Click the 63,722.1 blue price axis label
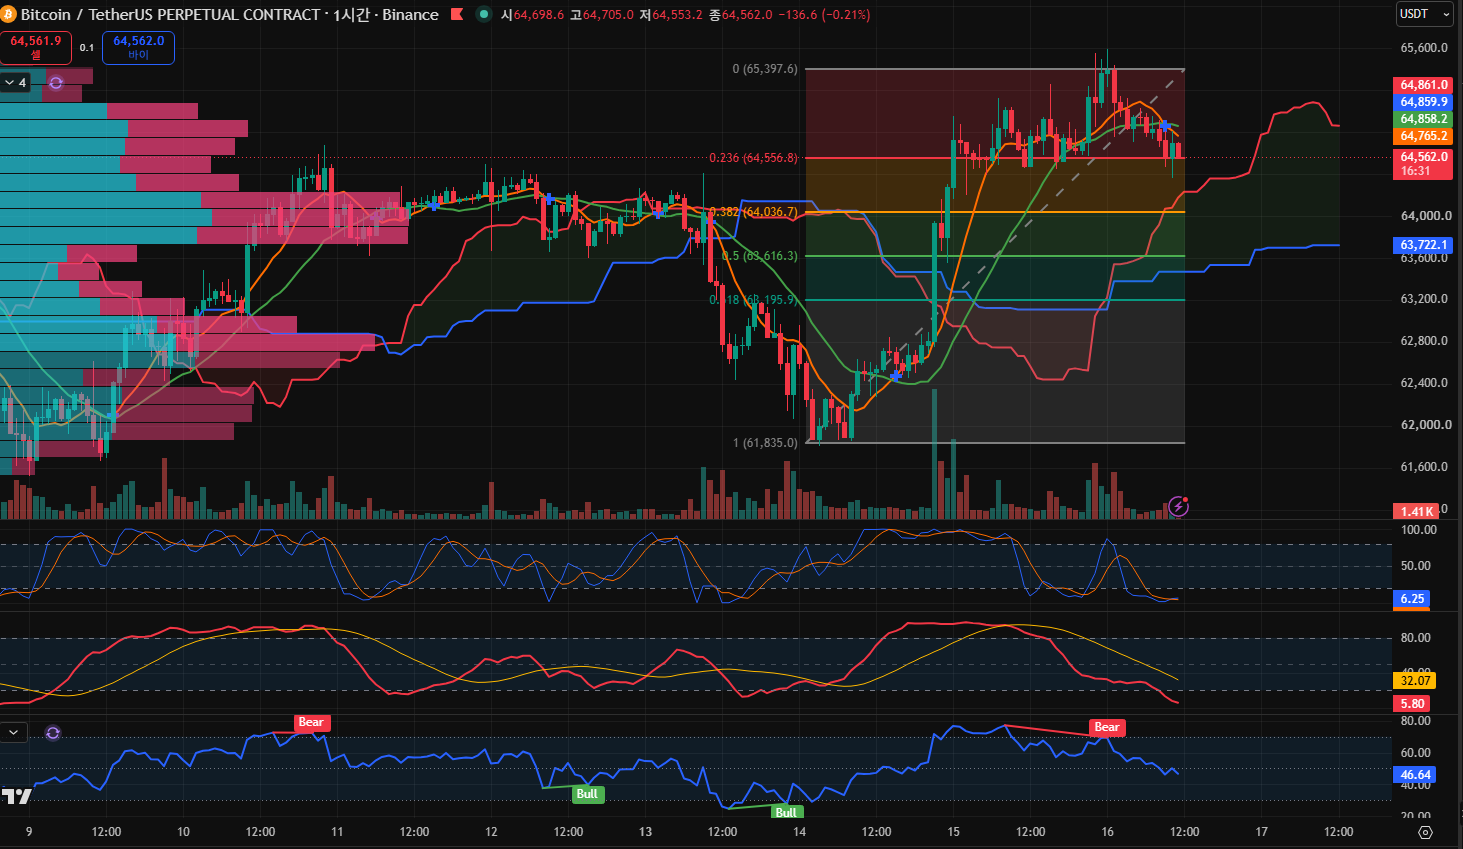This screenshot has width=1463, height=849. [1423, 245]
